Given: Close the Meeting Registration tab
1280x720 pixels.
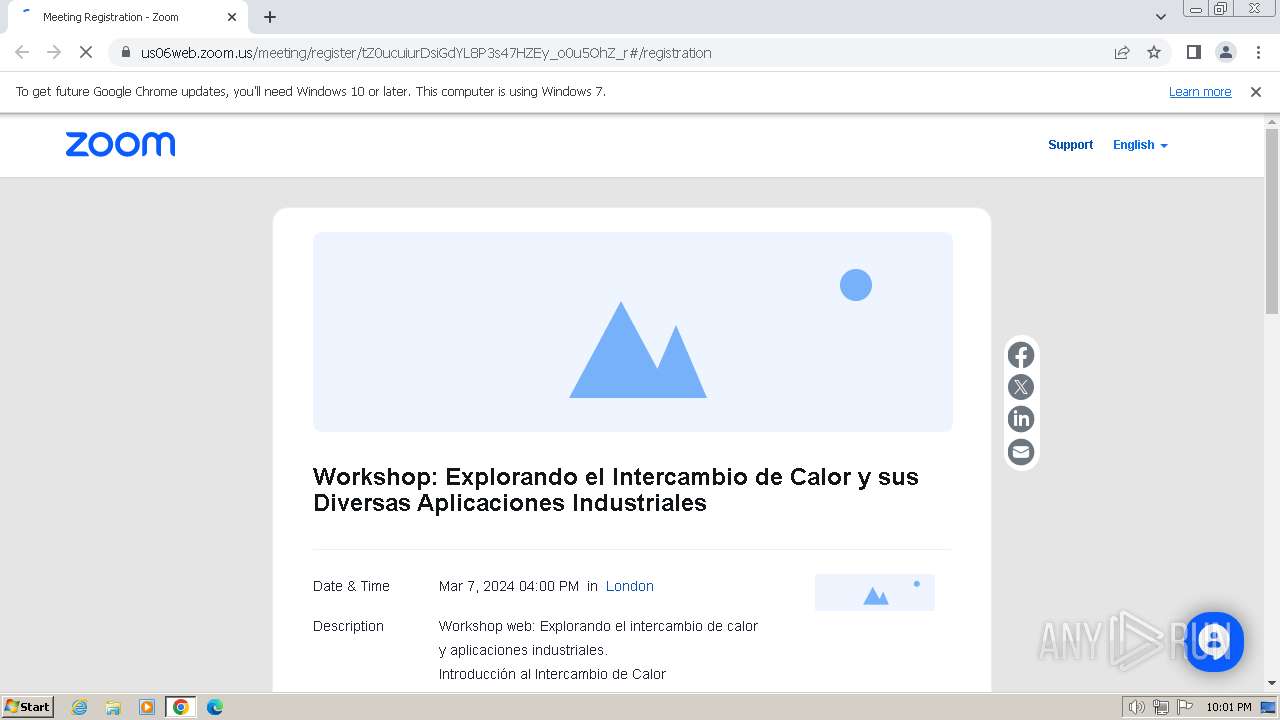Looking at the screenshot, I should click(232, 17).
